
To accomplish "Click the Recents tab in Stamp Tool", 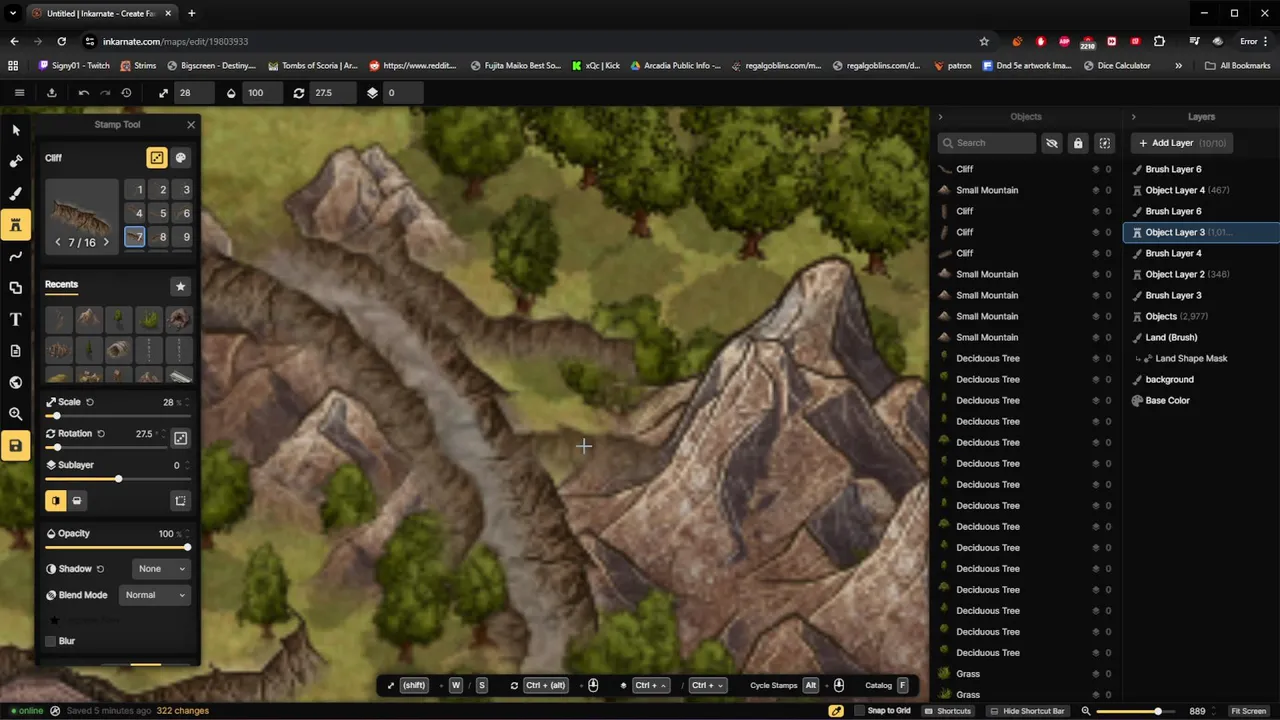I will (61, 285).
